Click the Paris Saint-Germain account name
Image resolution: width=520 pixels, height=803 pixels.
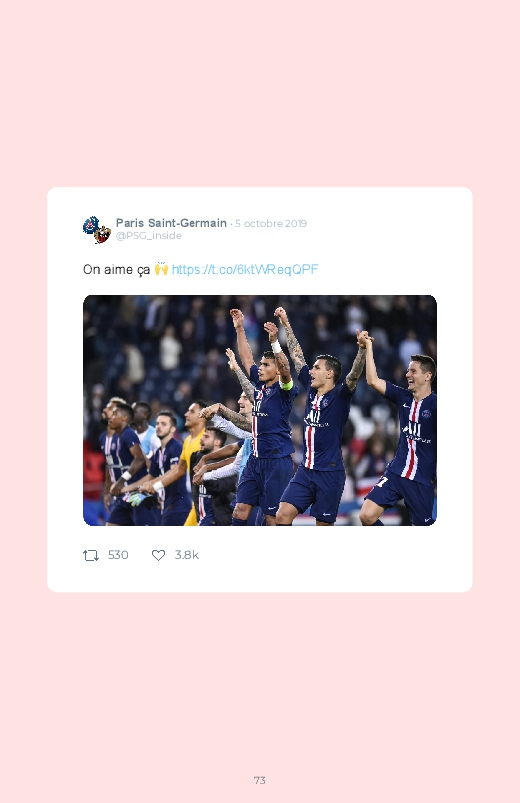coord(171,223)
